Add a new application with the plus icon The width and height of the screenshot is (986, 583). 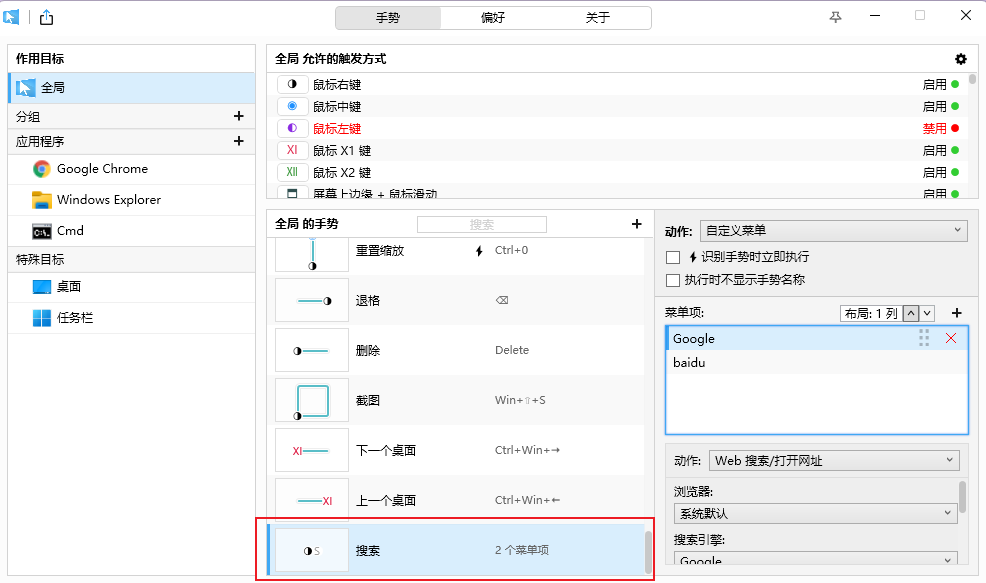point(238,141)
